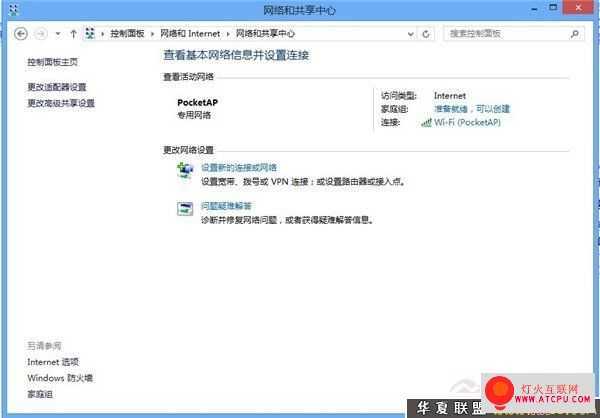
Task: Open Wi-Fi (PocketAP) connection link
Action: coord(467,122)
